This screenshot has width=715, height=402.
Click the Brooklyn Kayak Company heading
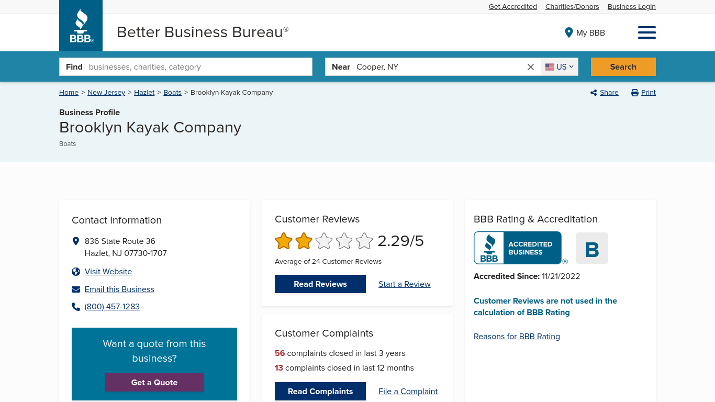click(x=150, y=128)
